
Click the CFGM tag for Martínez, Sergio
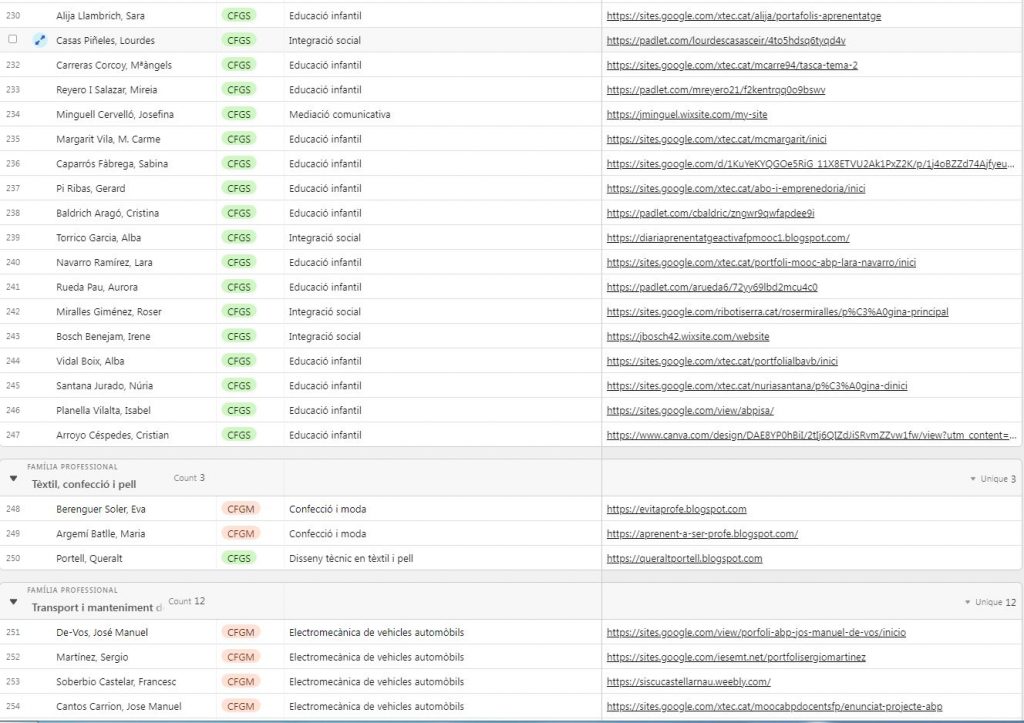(x=240, y=657)
